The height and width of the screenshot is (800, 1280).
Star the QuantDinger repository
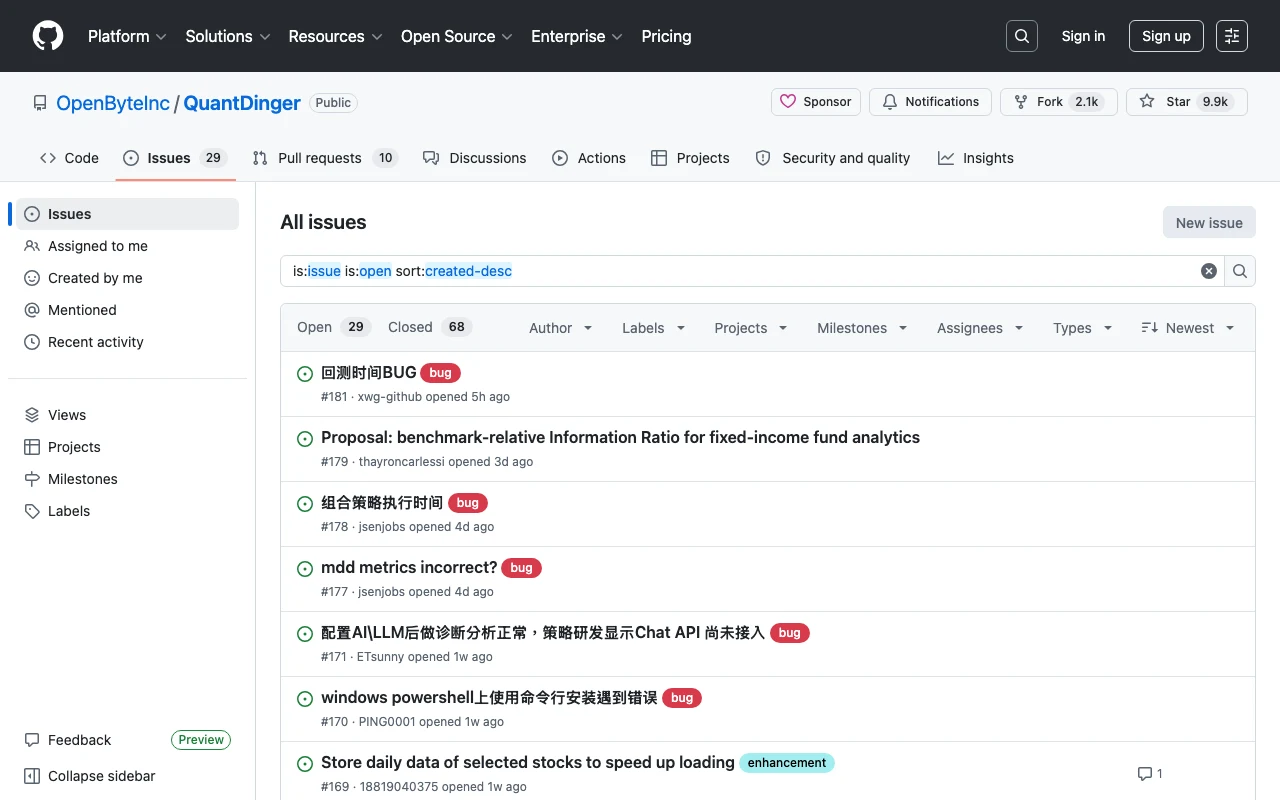coord(1187,102)
